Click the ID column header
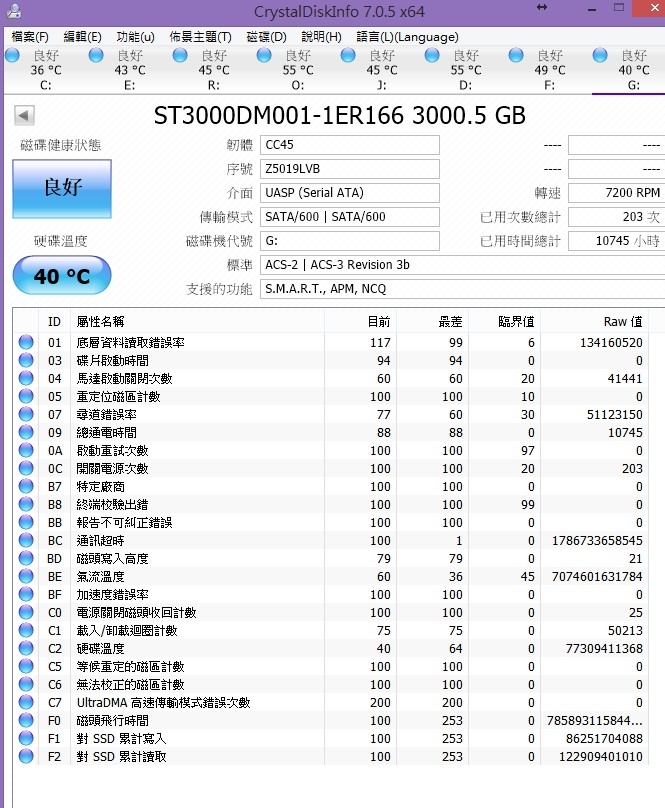 (x=54, y=322)
